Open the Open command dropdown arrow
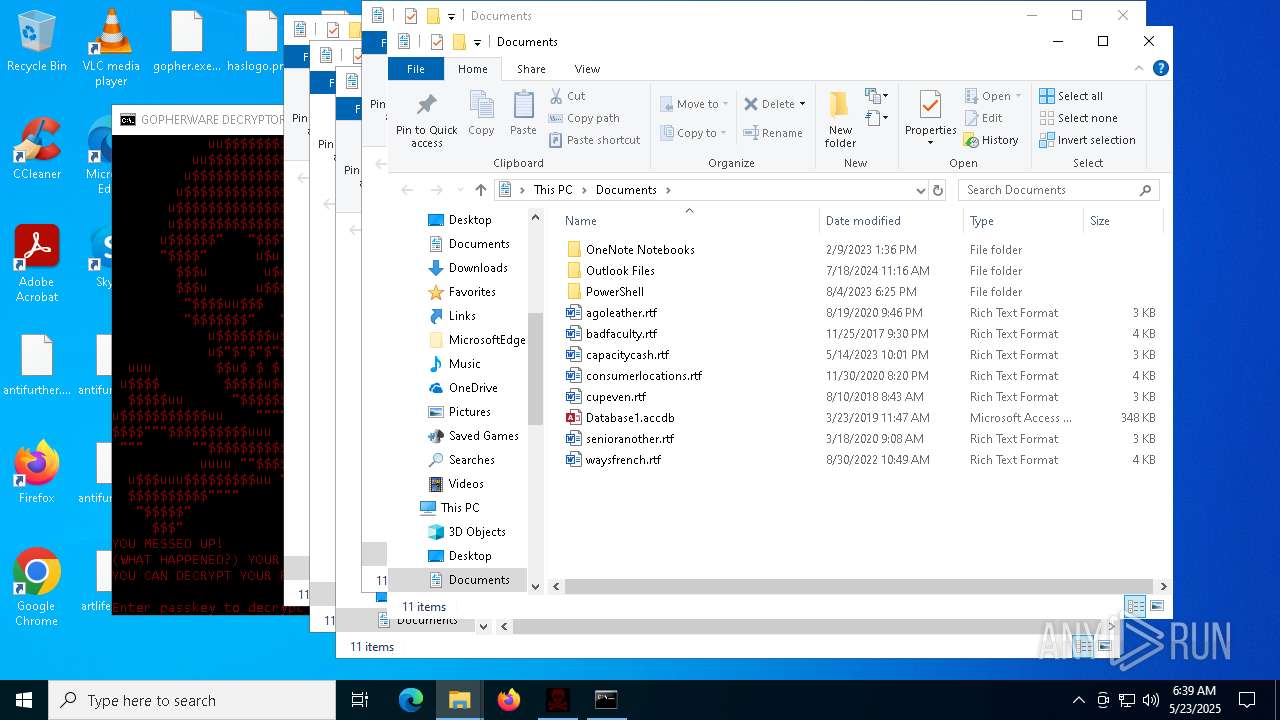Image resolution: width=1280 pixels, height=720 pixels. [x=1018, y=96]
